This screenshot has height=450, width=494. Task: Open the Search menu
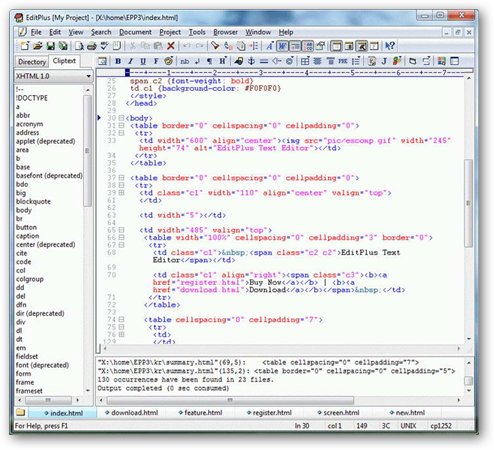click(x=101, y=32)
